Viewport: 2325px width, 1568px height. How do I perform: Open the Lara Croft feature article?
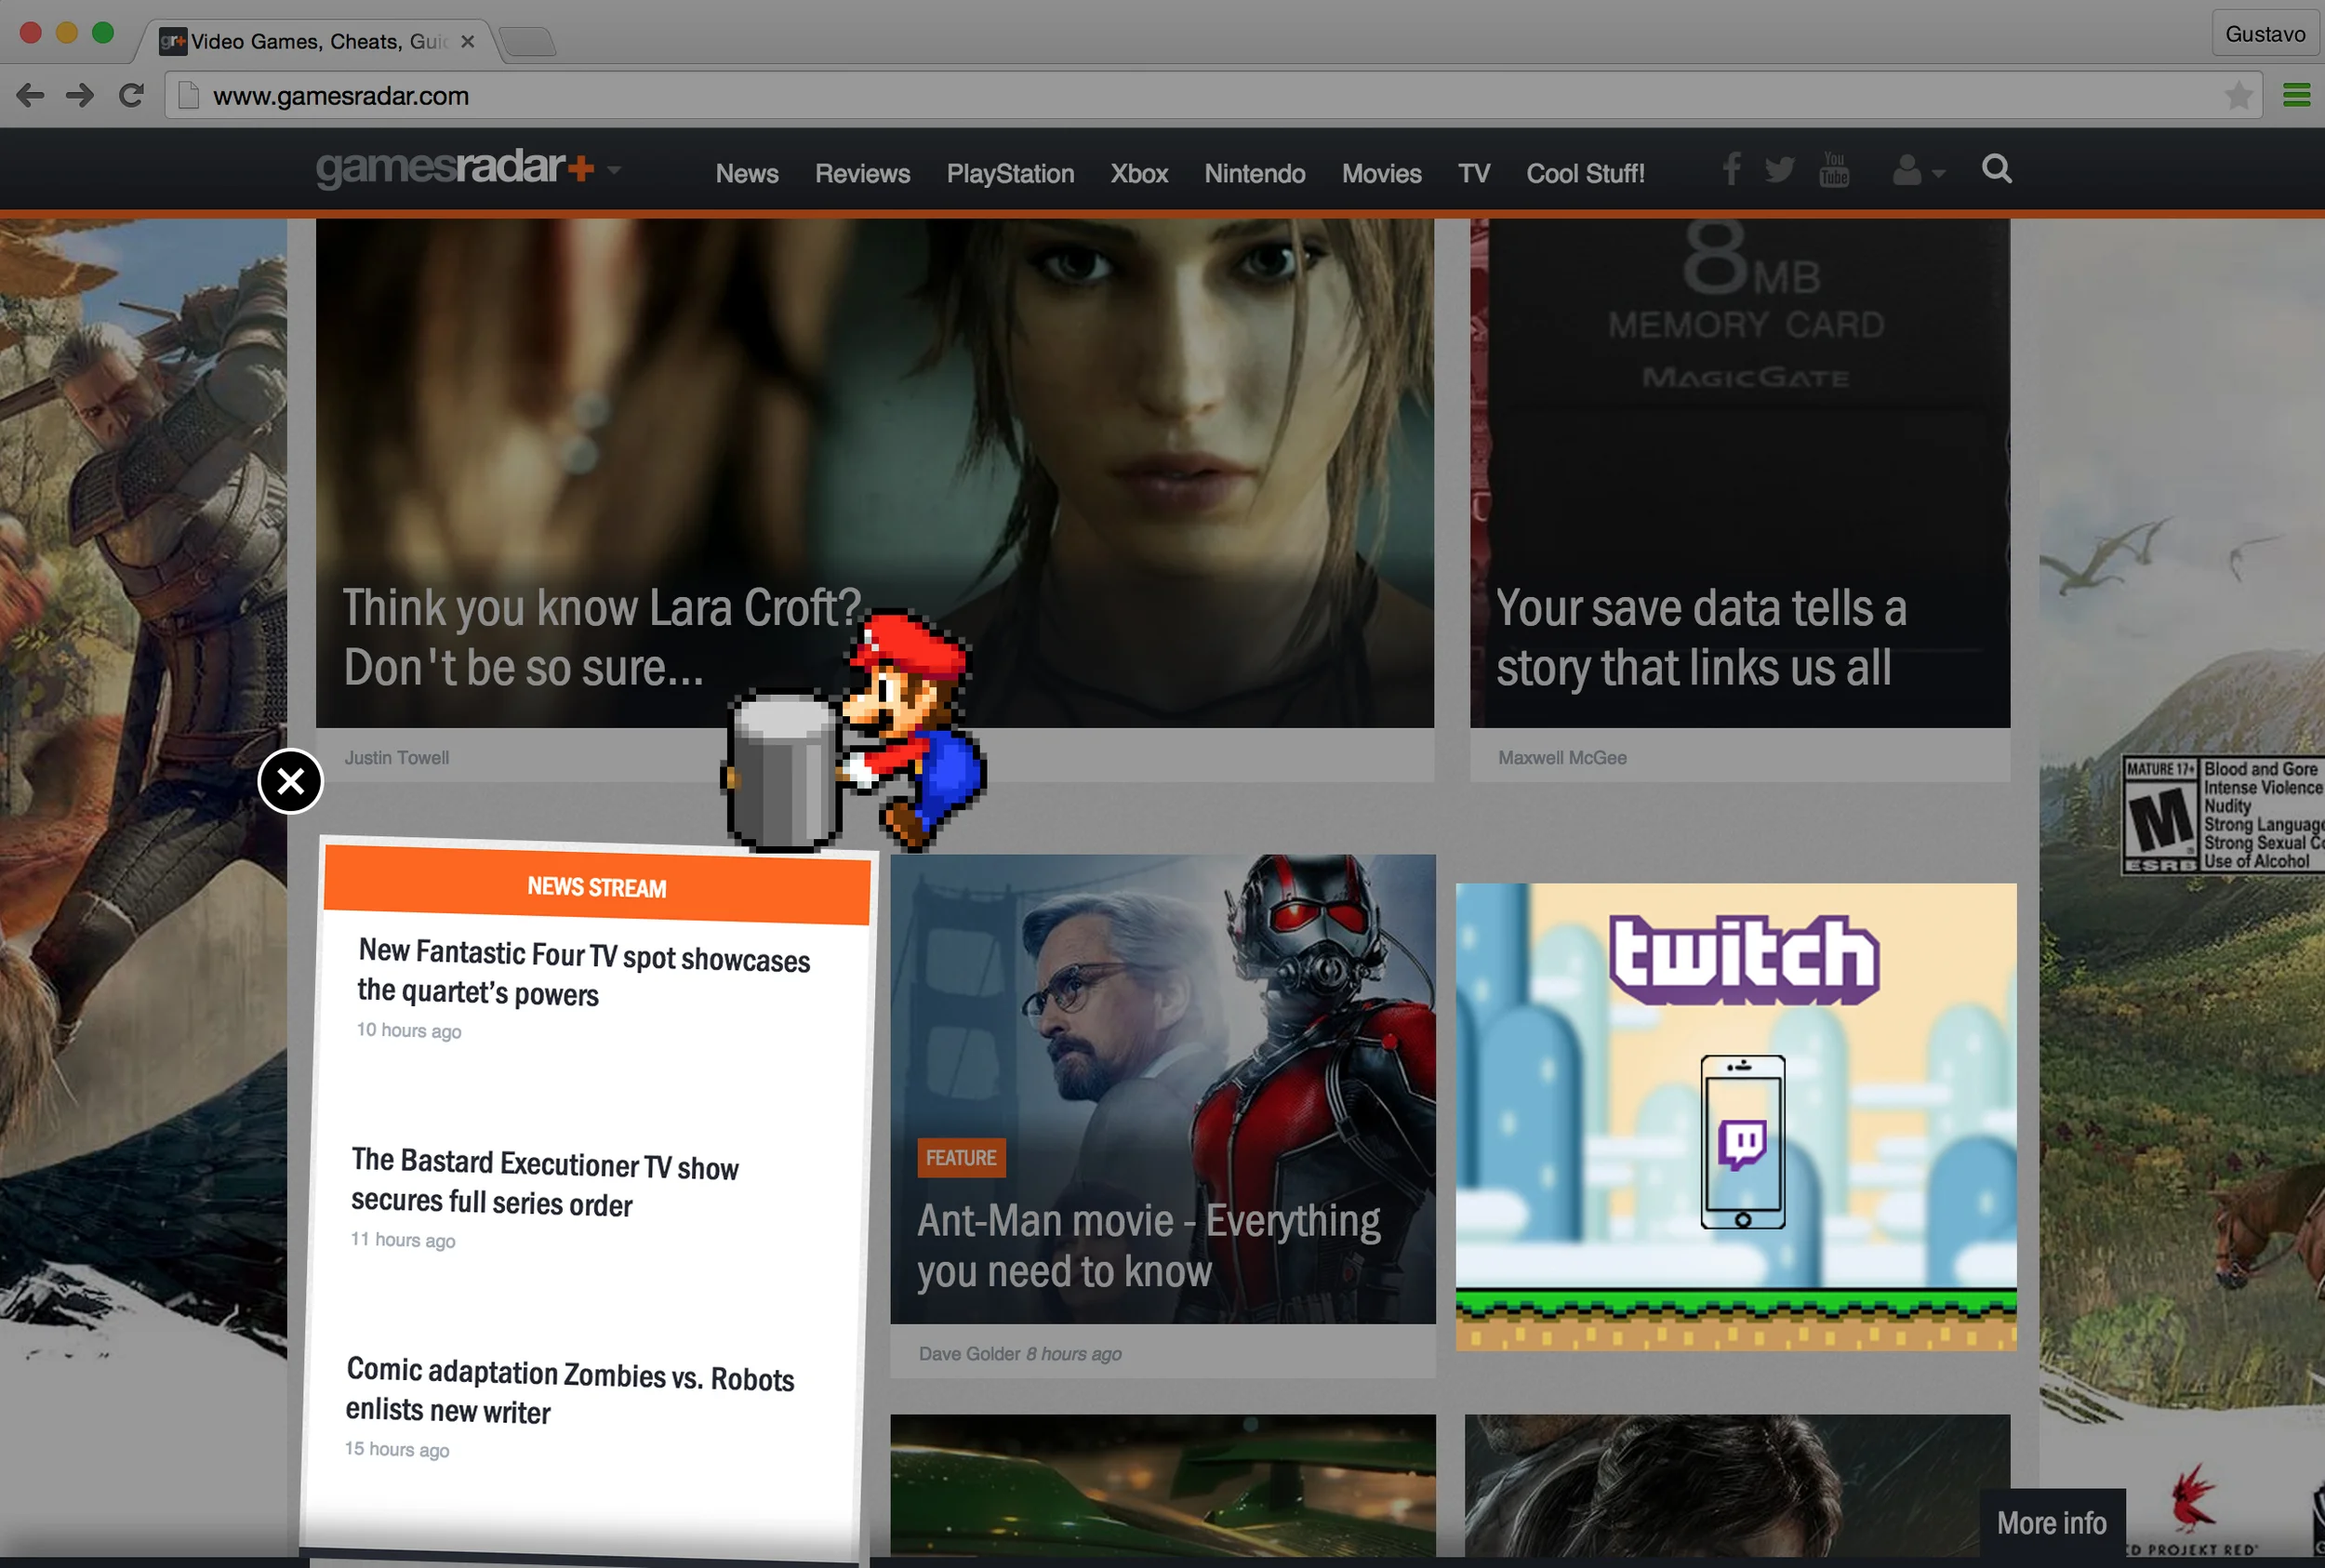[x=874, y=473]
